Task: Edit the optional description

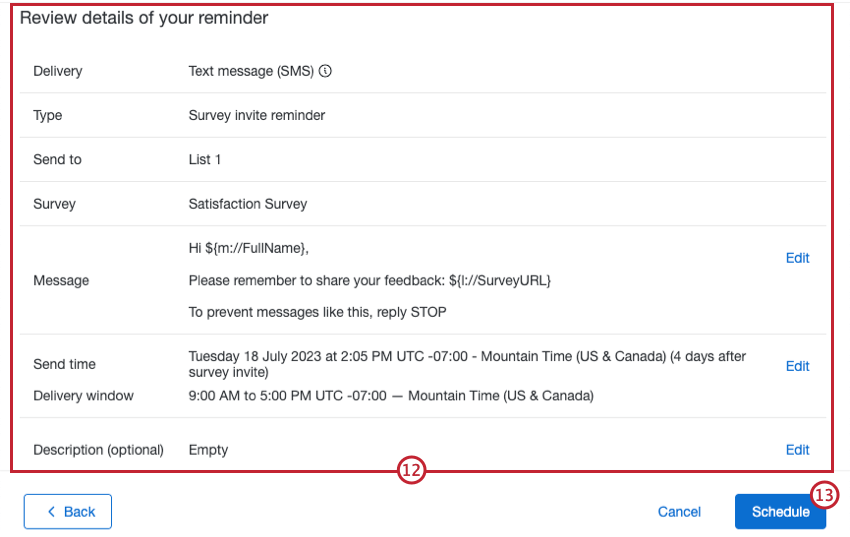Action: coord(797,450)
